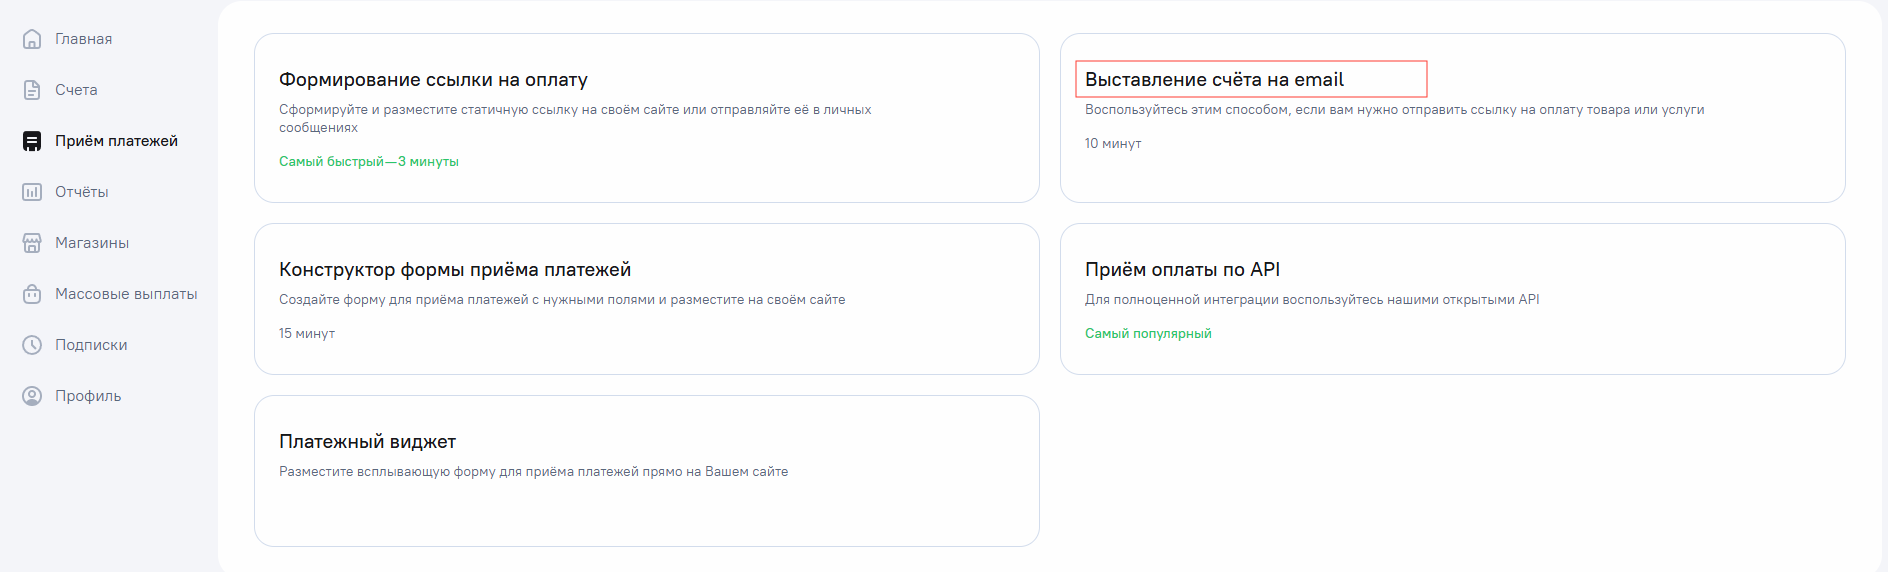The width and height of the screenshot is (1888, 572).
Task: Click the subscriptions clock icon
Action: click(x=32, y=345)
